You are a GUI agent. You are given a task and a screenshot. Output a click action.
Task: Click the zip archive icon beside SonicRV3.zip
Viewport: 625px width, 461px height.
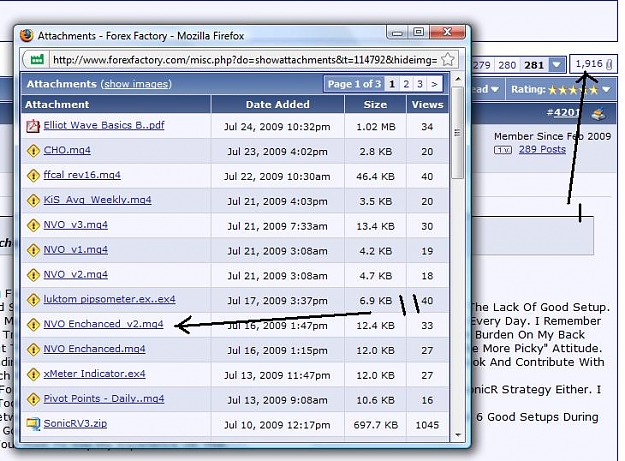tap(33, 424)
